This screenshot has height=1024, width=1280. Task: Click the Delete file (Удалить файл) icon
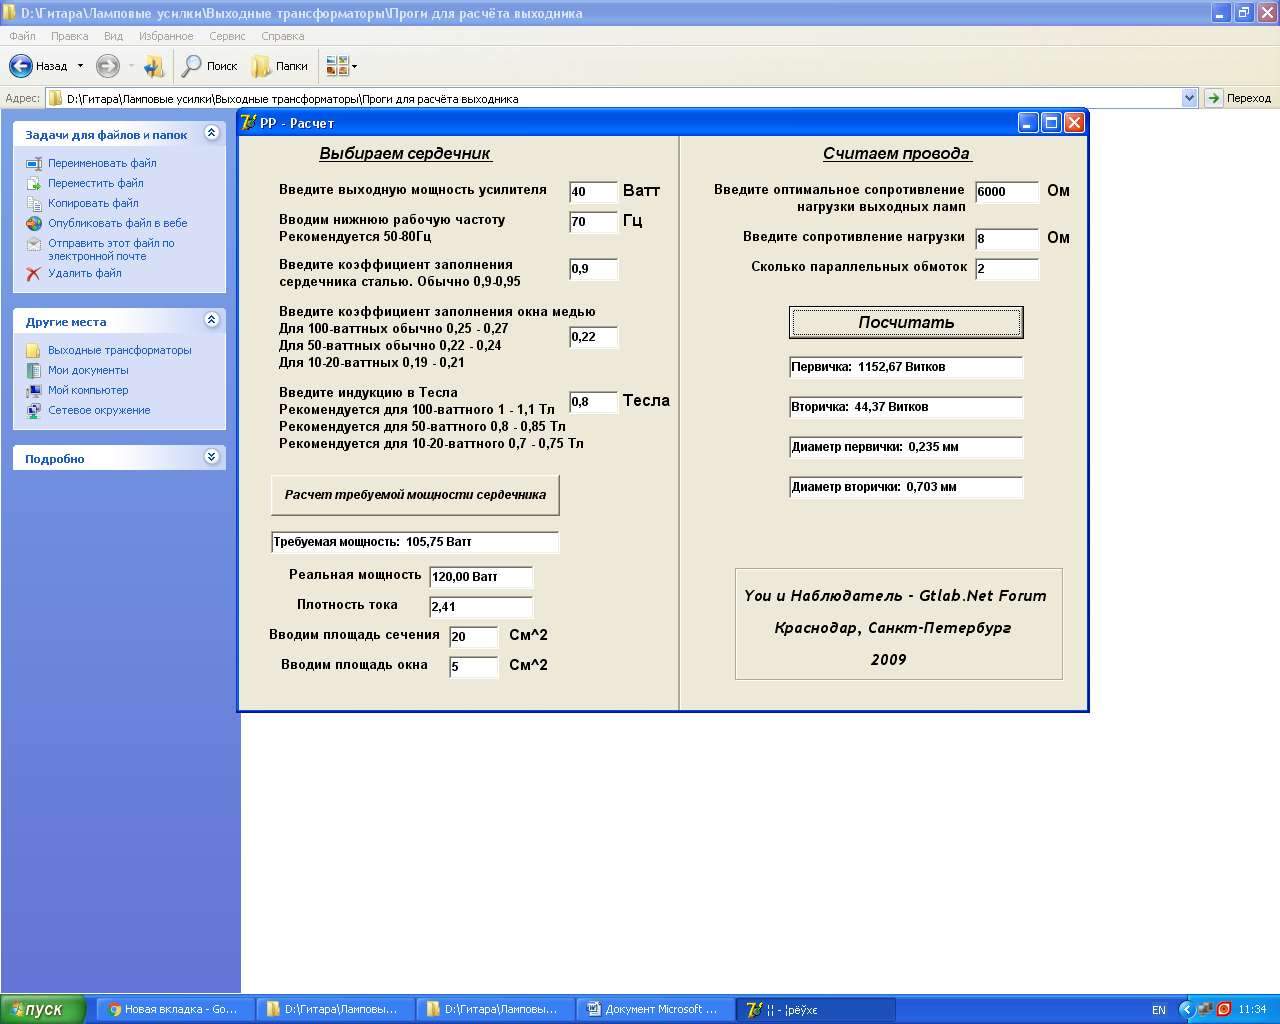click(33, 273)
